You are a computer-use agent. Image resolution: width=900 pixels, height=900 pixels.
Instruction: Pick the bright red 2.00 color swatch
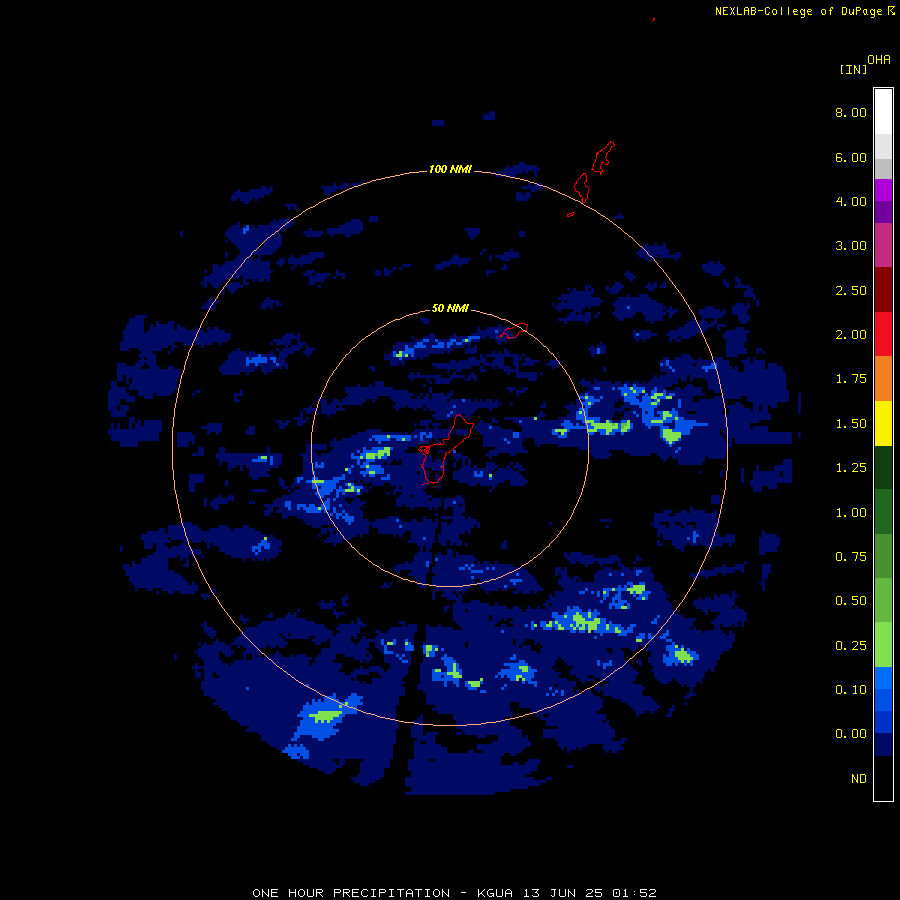click(x=883, y=334)
